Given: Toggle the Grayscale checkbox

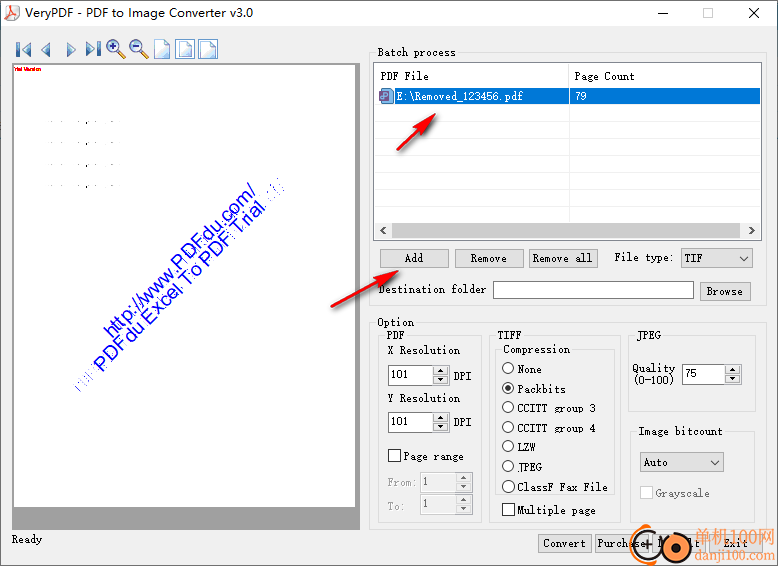Looking at the screenshot, I should [x=646, y=493].
